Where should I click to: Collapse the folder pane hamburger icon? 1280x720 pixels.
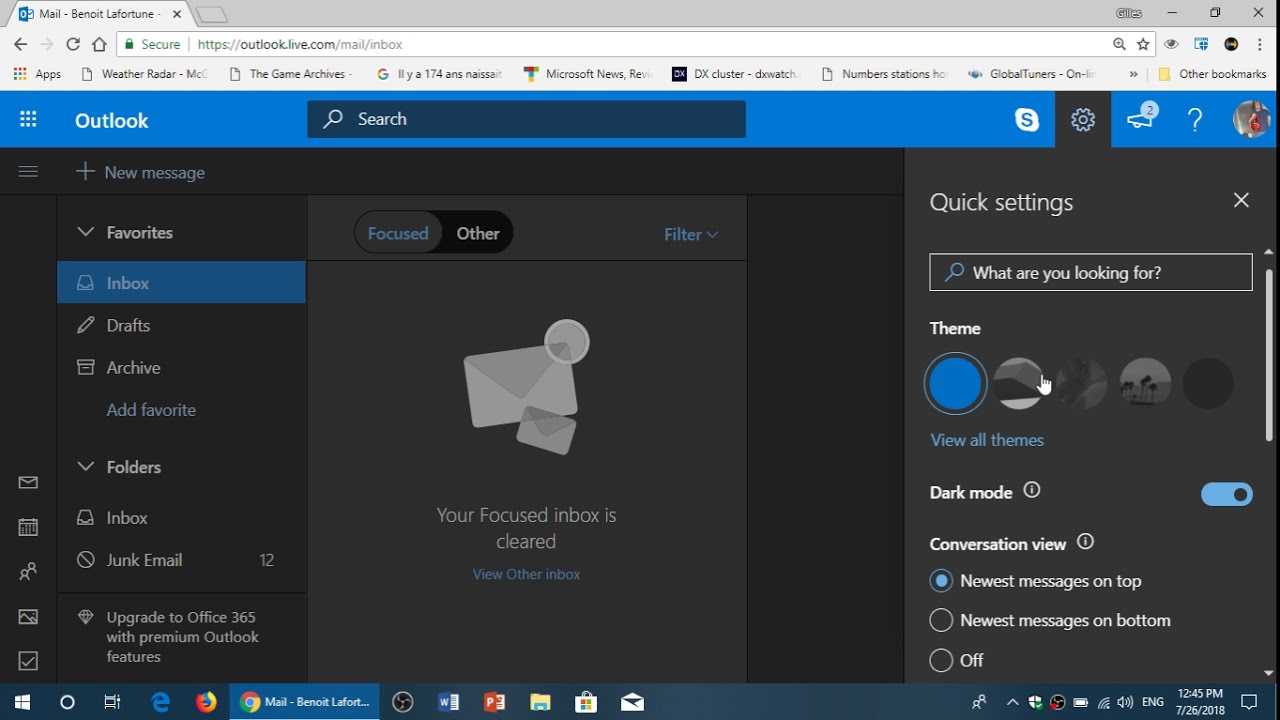pos(28,172)
